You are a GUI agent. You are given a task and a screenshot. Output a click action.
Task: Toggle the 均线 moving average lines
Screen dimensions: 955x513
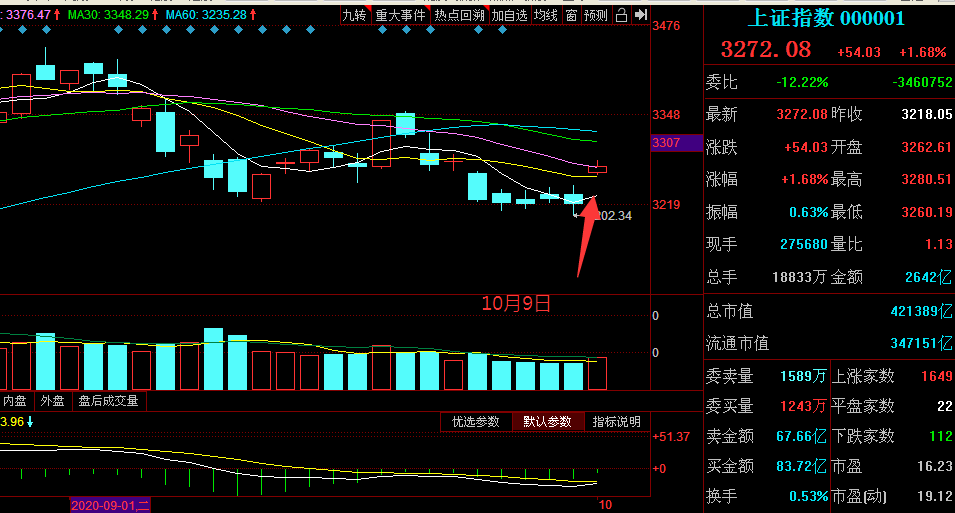tap(546, 15)
